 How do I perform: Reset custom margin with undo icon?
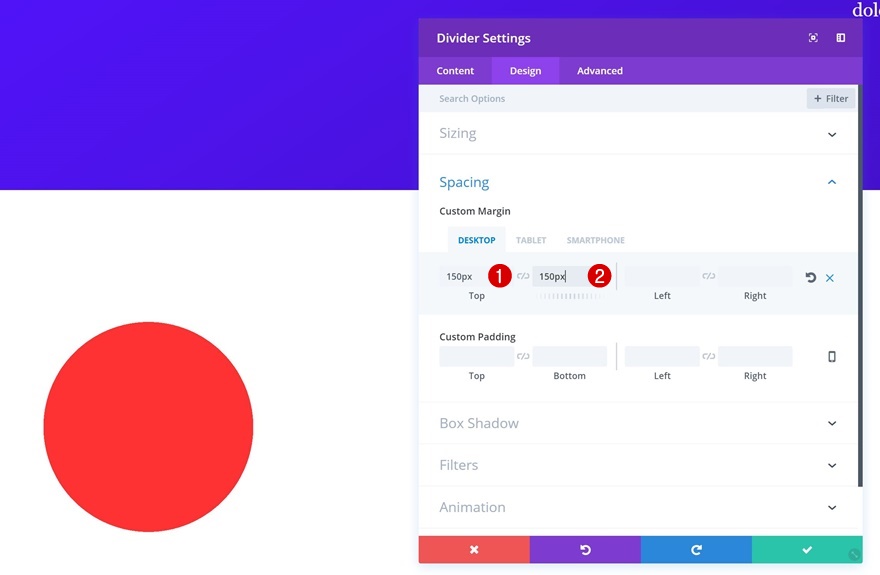810,277
